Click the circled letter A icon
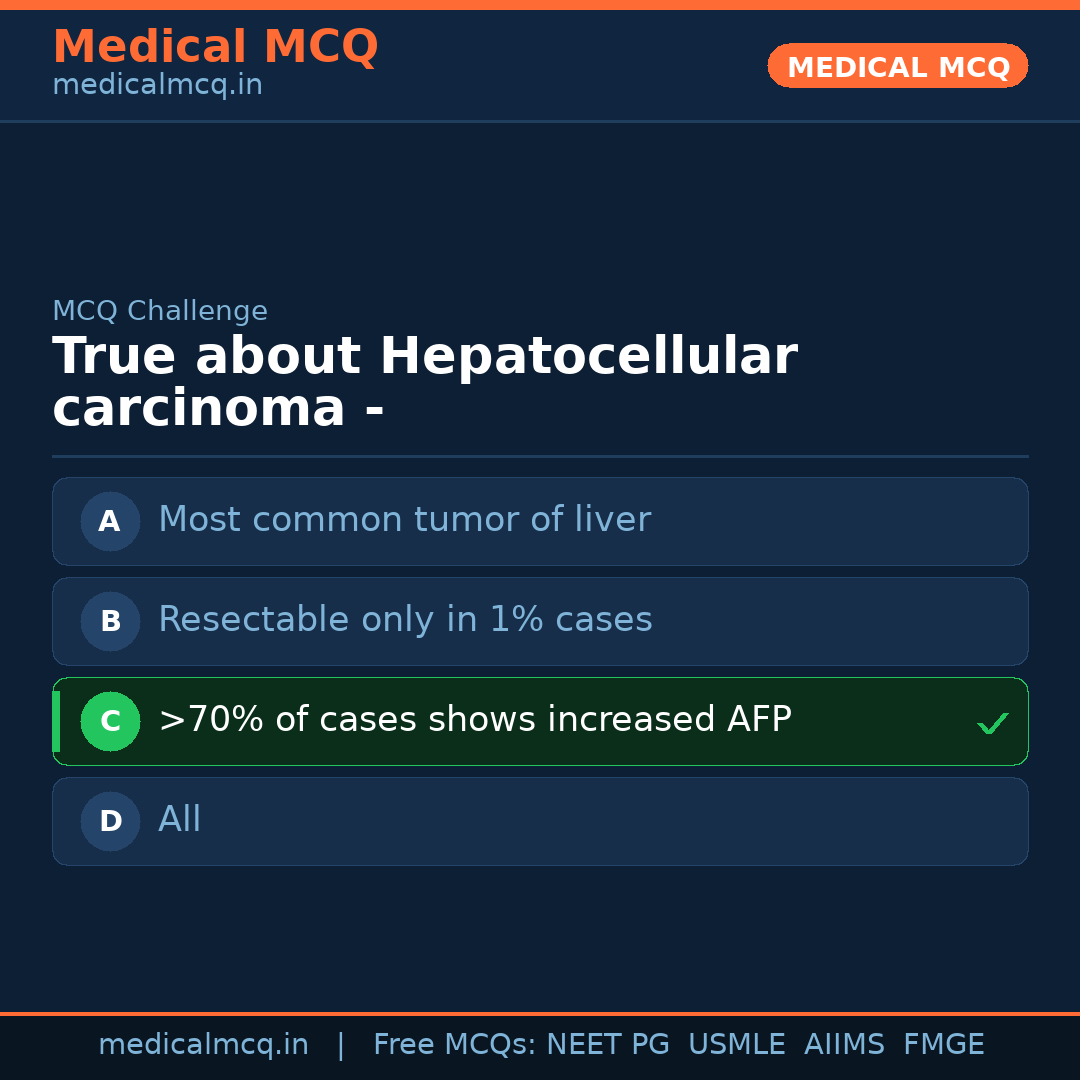The image size is (1080, 1080). pyautogui.click(x=110, y=521)
